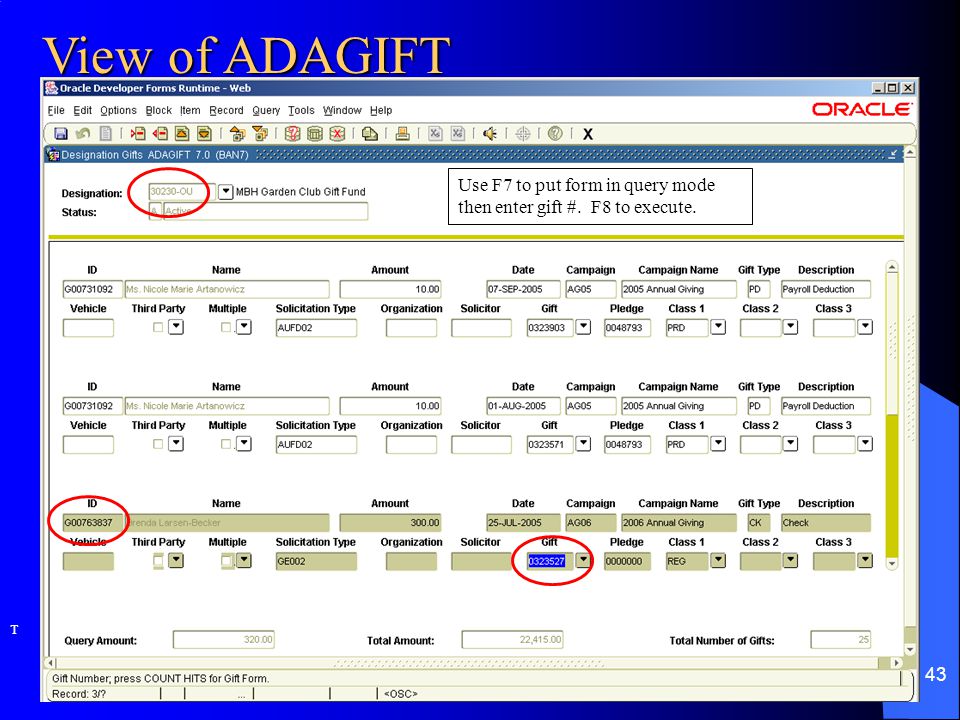Open Third Party dropdown in first record
The image size is (960, 720).
pyautogui.click(x=176, y=327)
